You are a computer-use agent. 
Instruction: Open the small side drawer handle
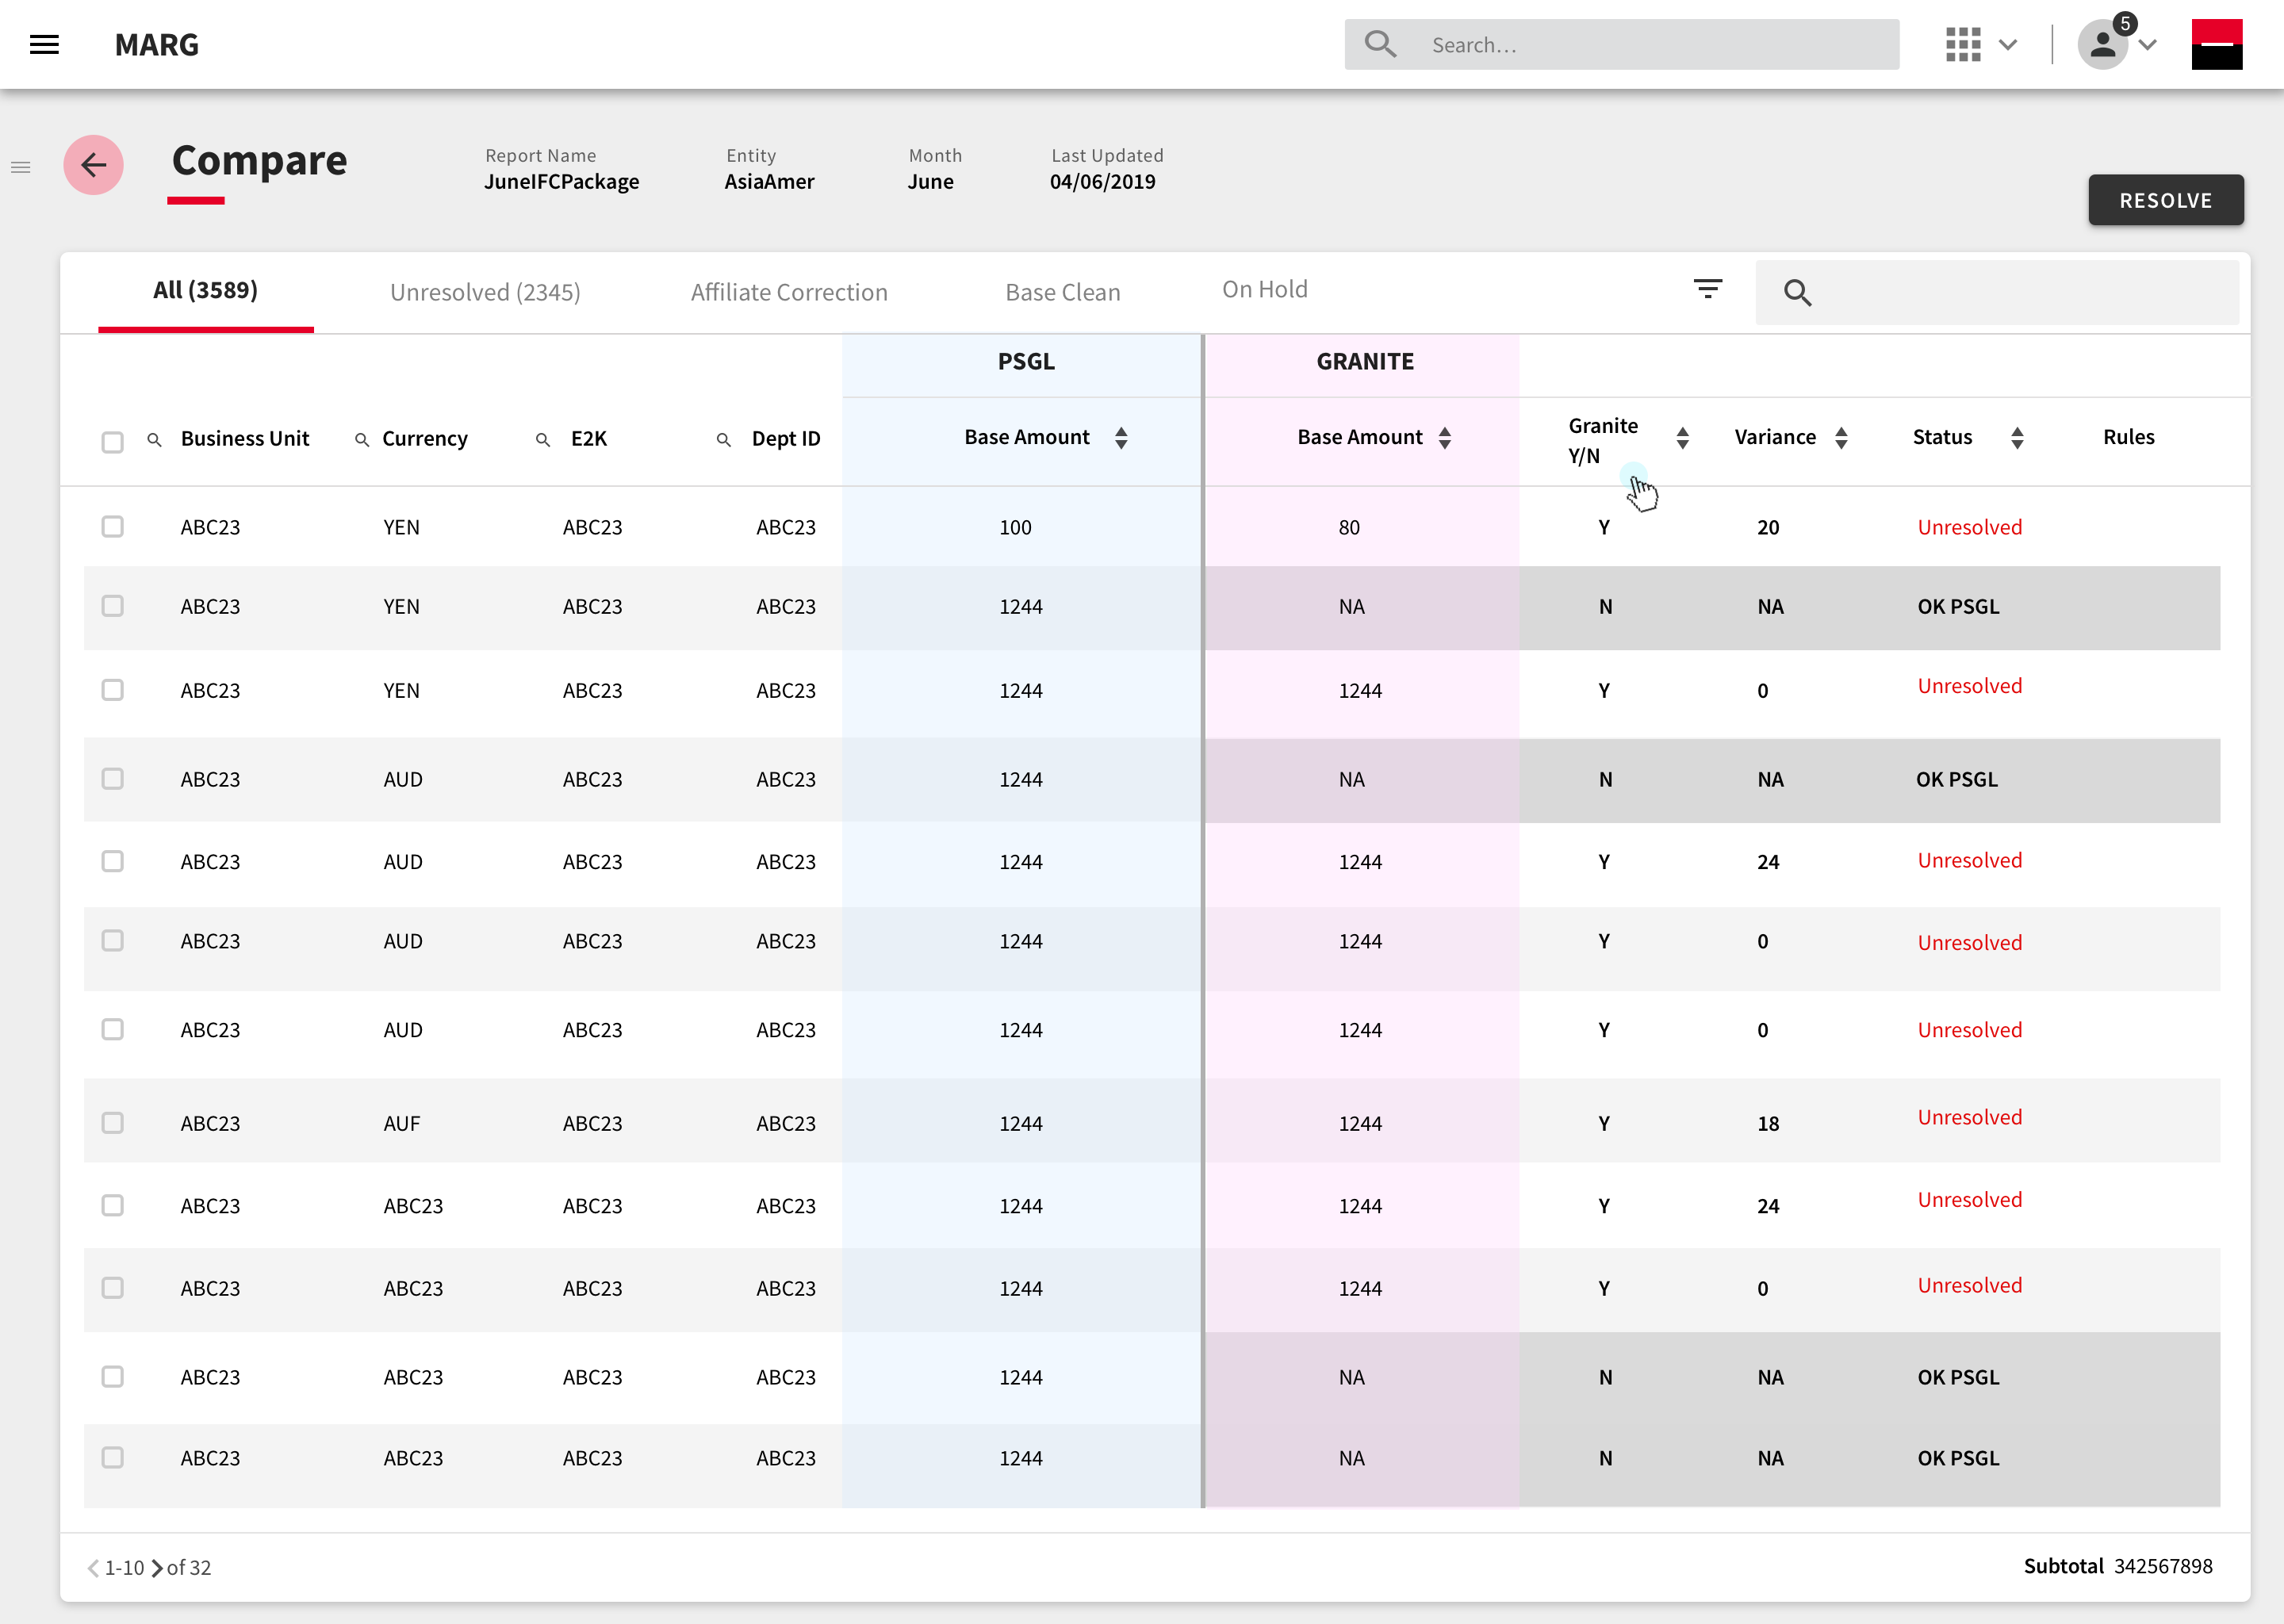[x=21, y=167]
